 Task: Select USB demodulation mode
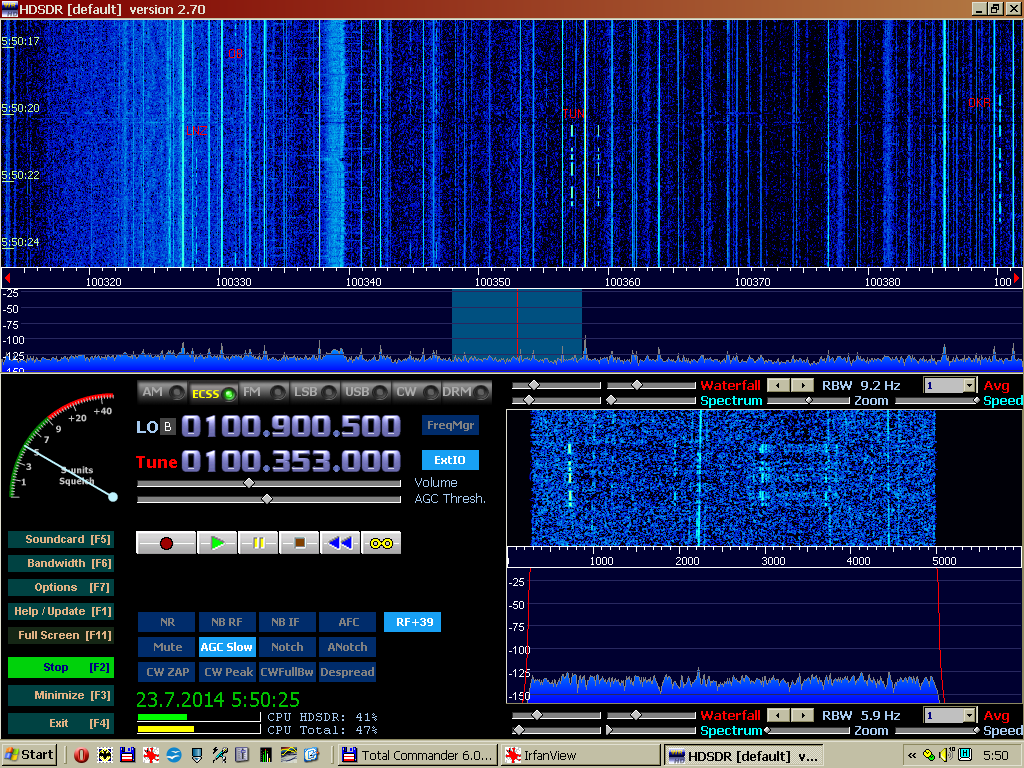(x=366, y=392)
